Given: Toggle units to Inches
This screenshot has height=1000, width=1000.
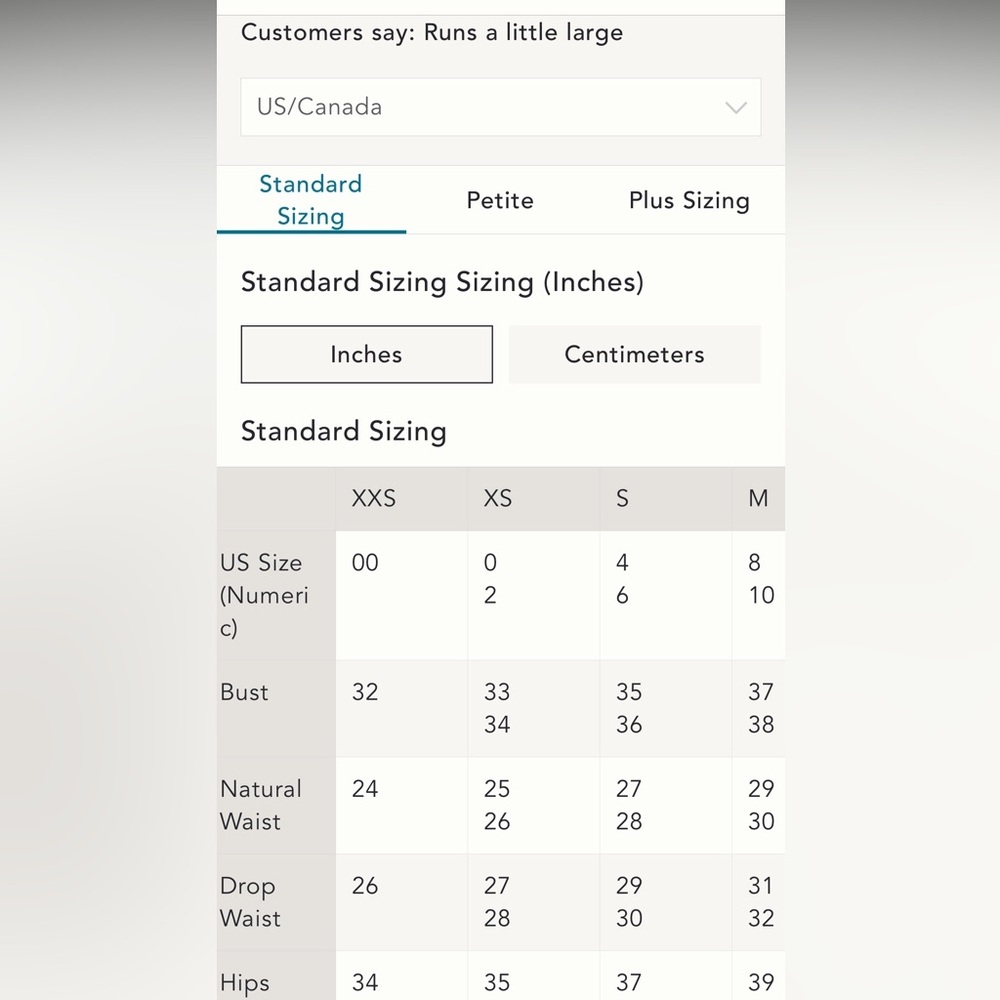Looking at the screenshot, I should (x=367, y=355).
